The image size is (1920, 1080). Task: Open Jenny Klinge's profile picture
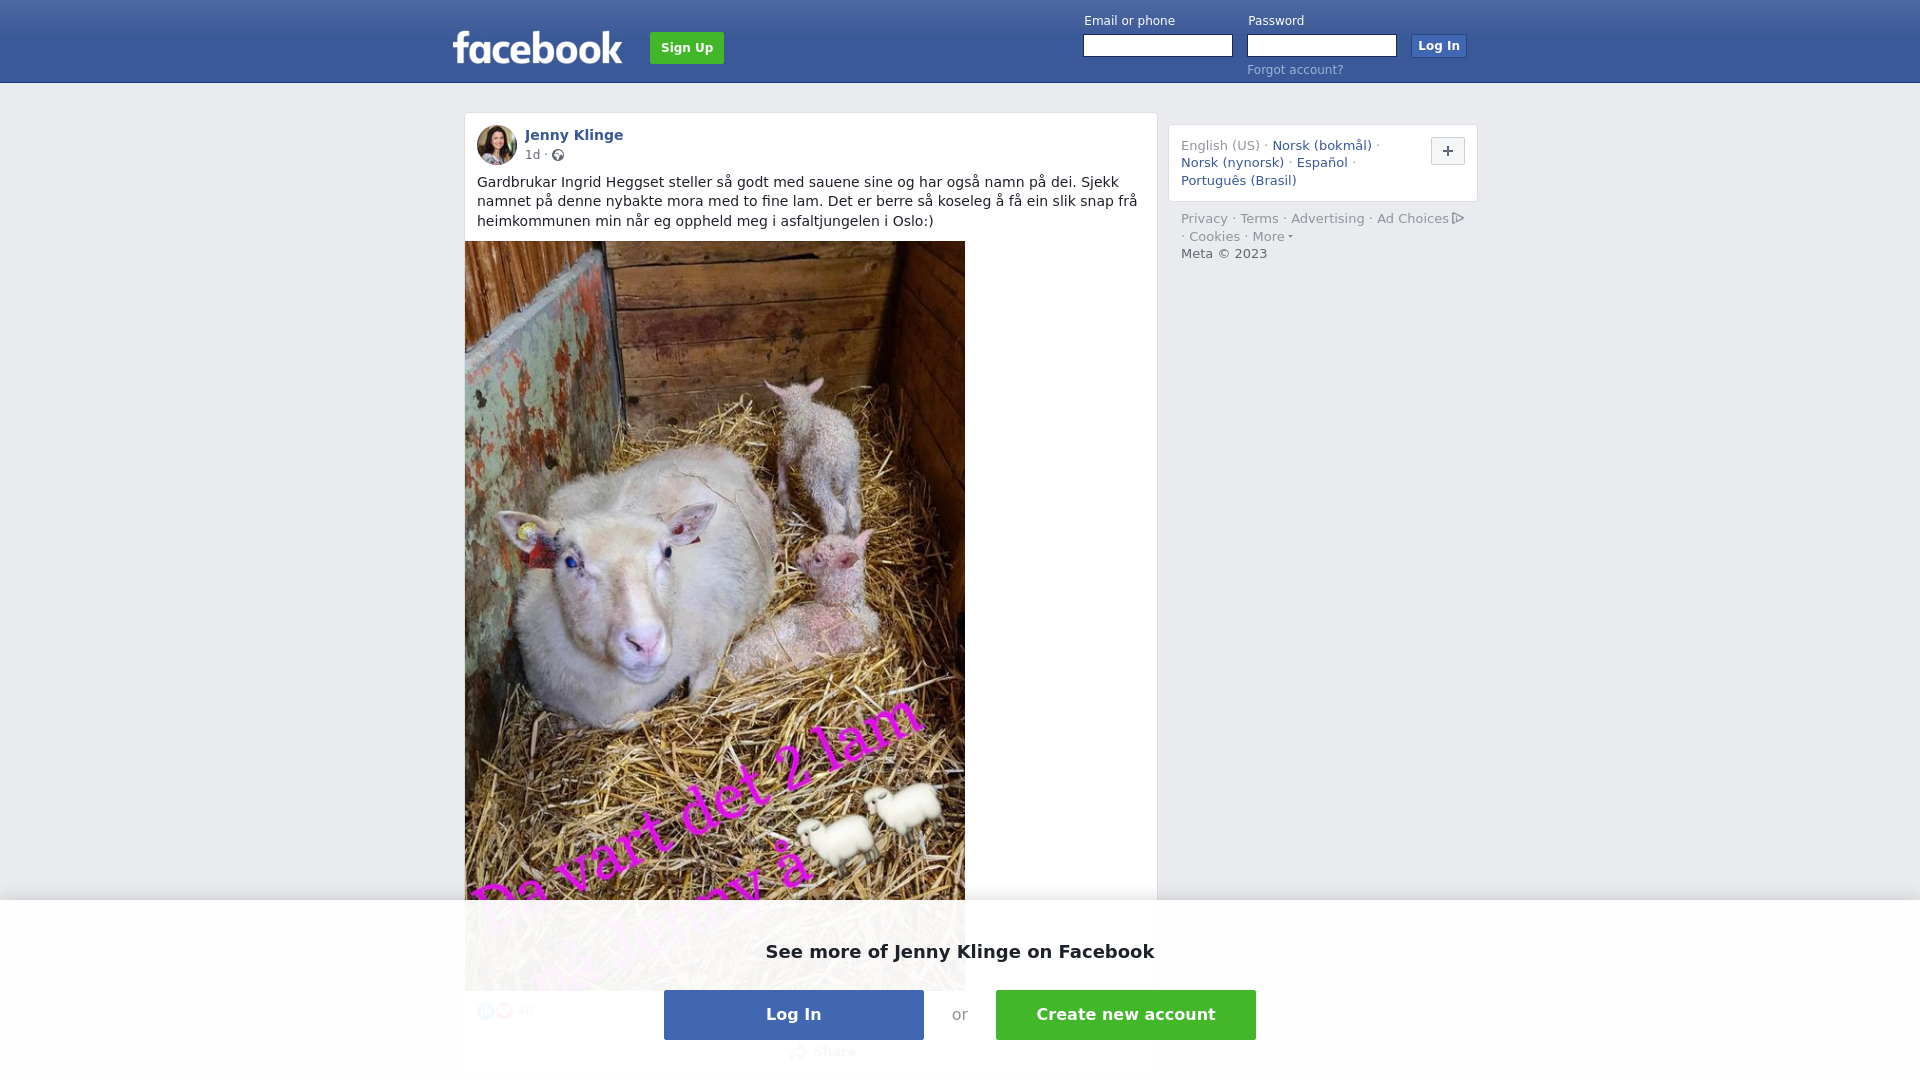497,145
